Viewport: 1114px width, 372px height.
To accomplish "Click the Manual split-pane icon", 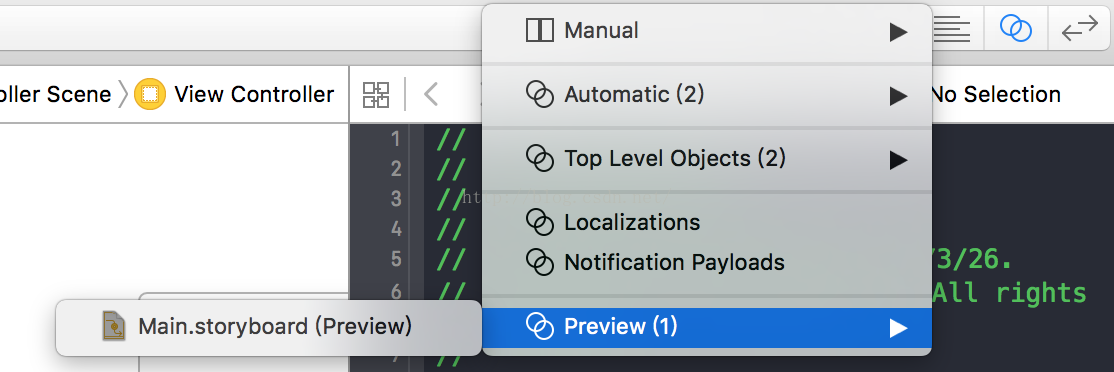I will click(539, 31).
